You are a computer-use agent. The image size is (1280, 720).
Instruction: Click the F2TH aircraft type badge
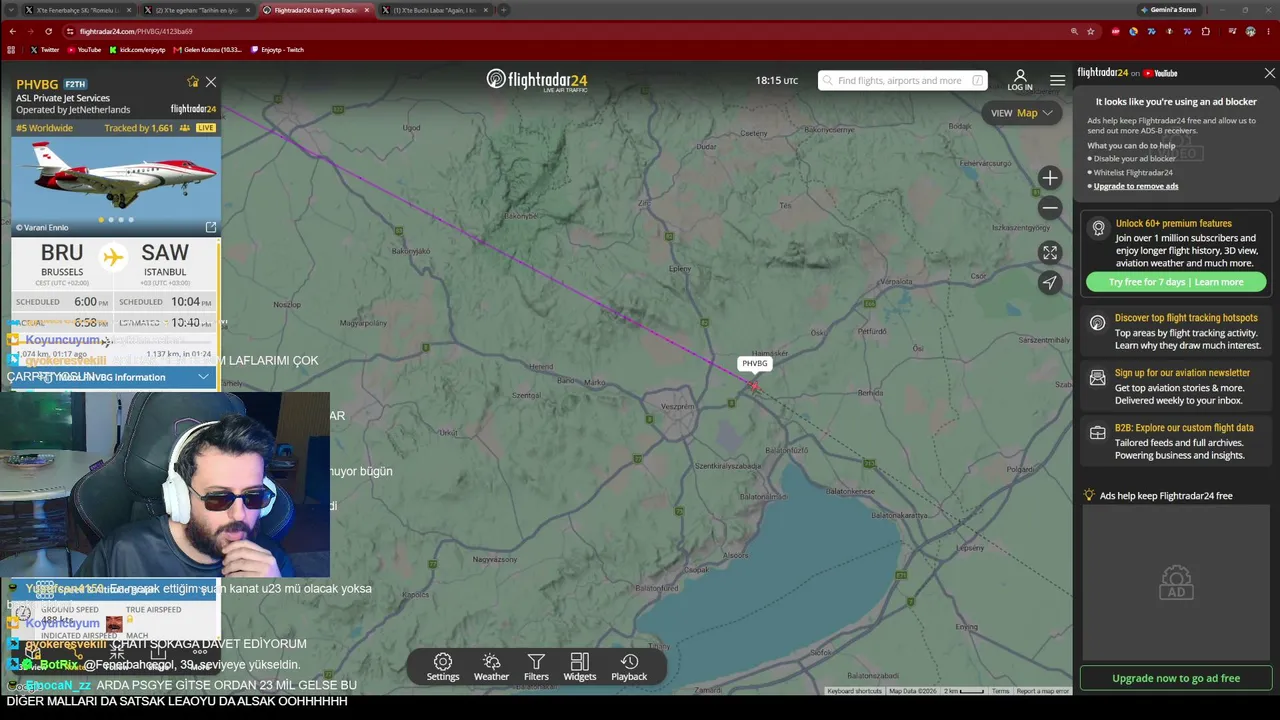coord(75,84)
